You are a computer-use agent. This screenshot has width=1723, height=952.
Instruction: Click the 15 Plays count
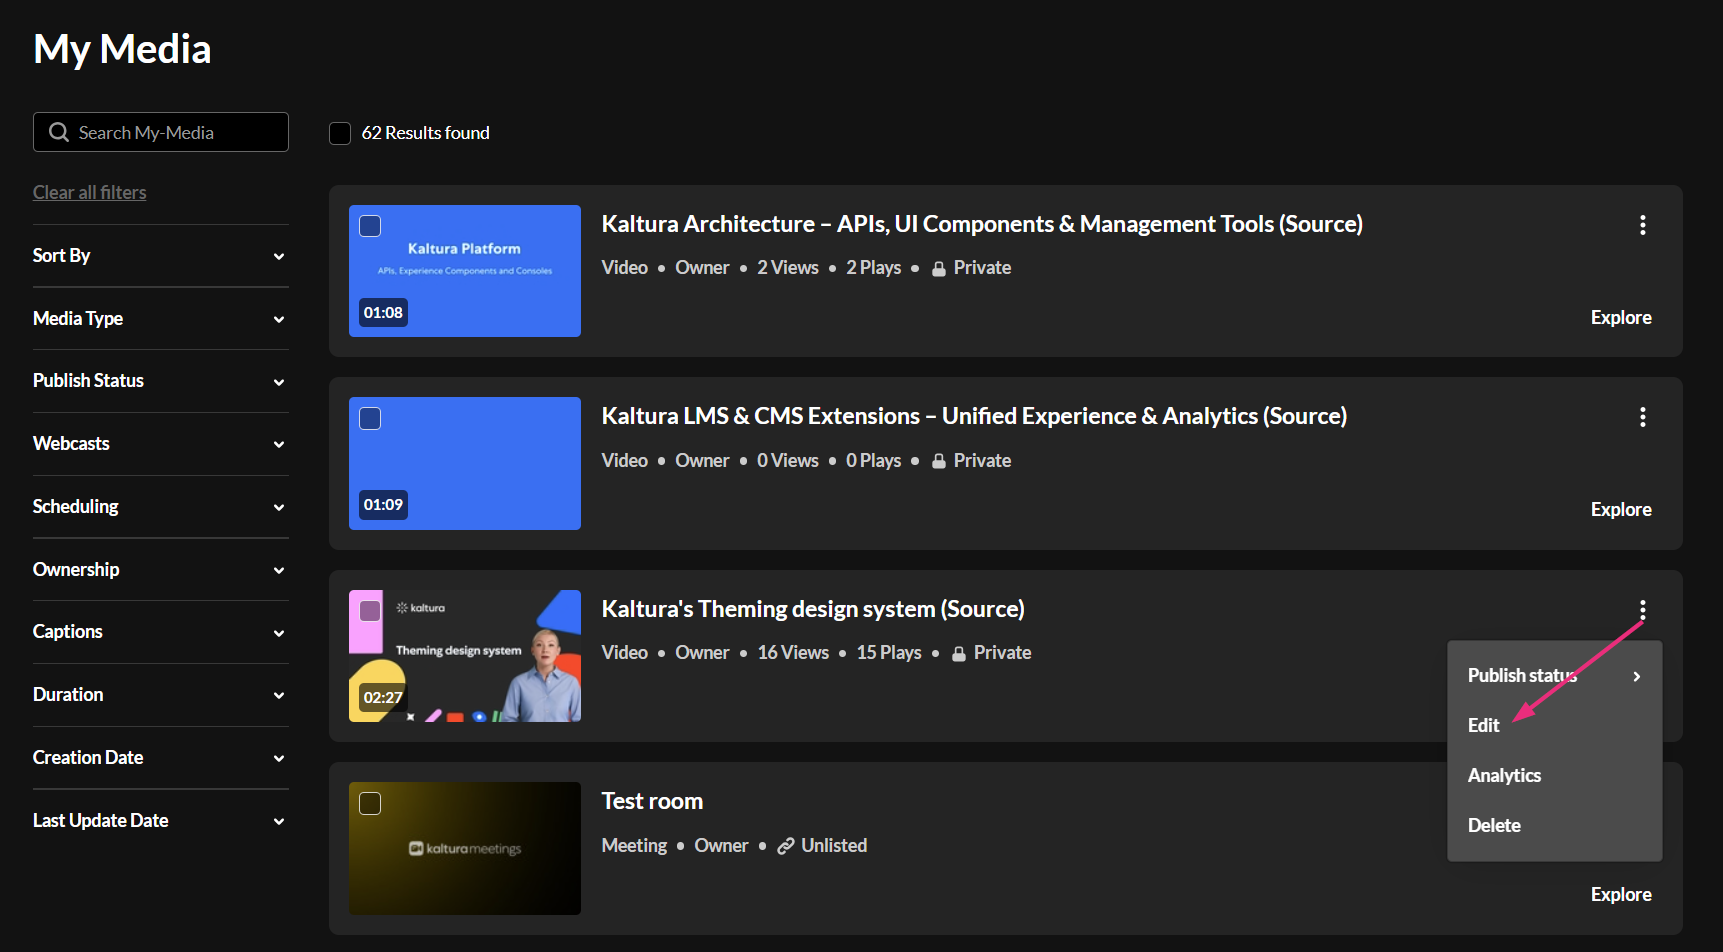(x=889, y=653)
